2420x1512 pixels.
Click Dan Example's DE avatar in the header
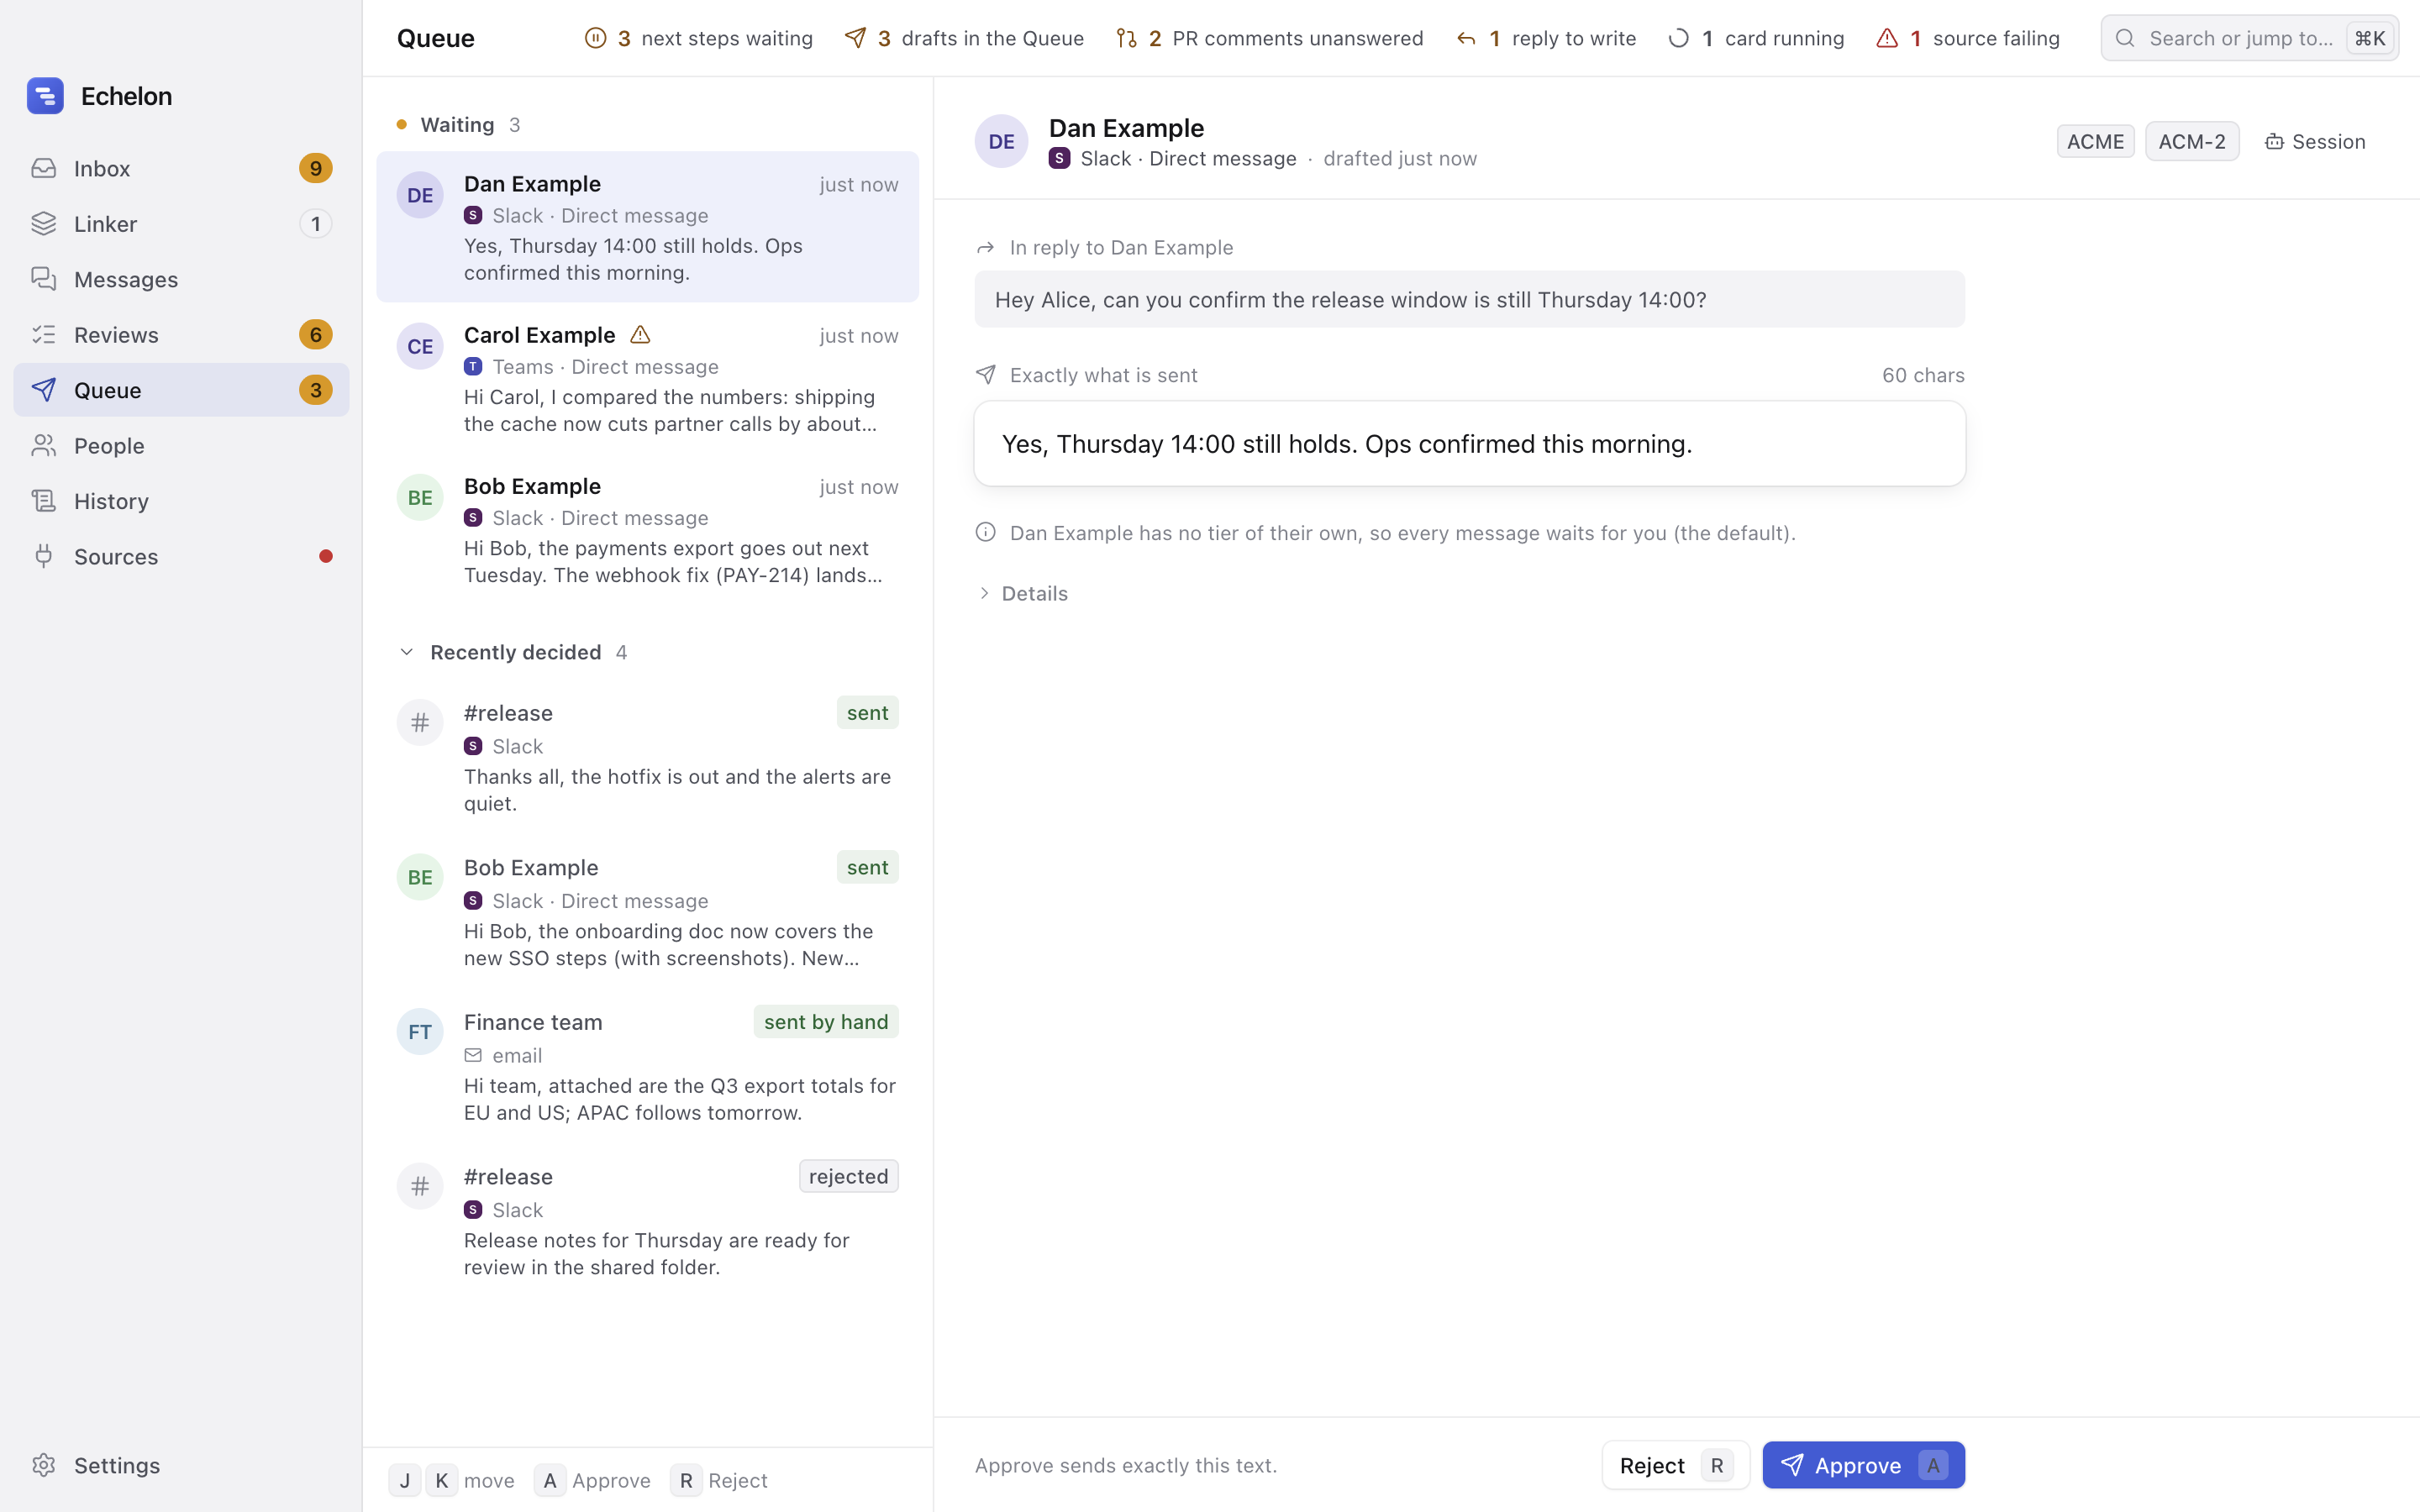pos(1001,141)
